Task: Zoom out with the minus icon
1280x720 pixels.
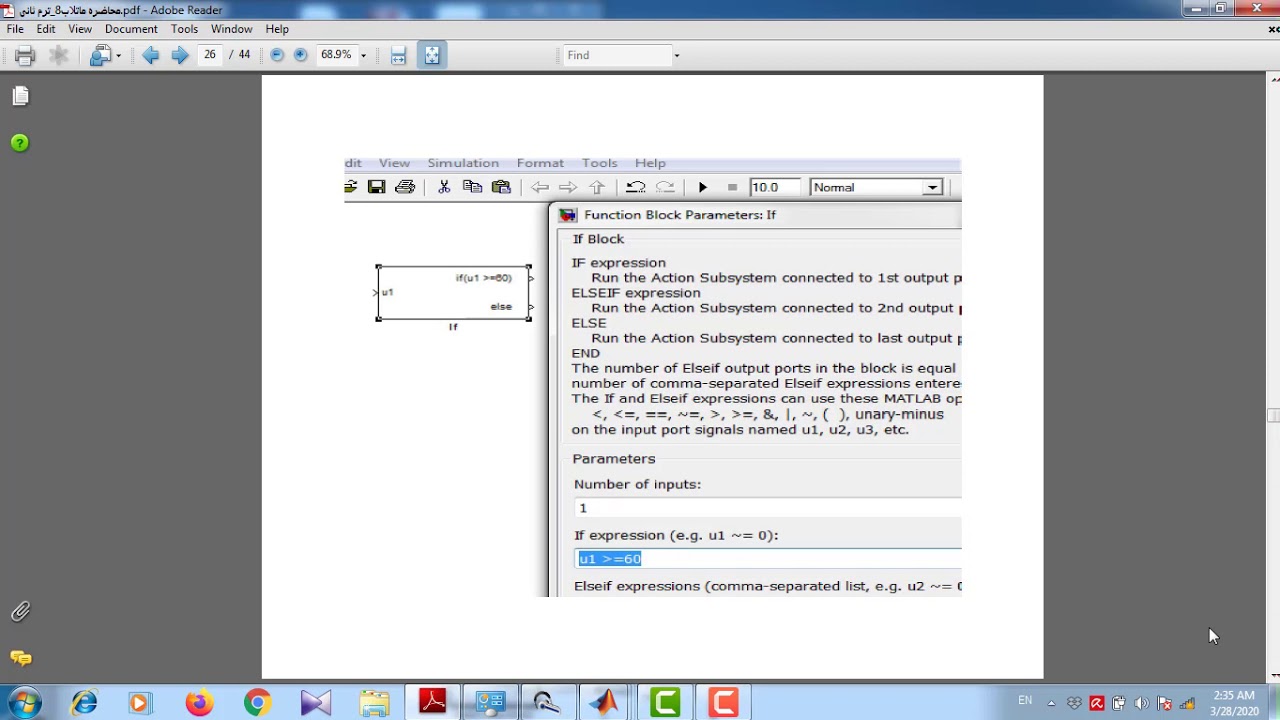Action: pyautogui.click(x=277, y=55)
